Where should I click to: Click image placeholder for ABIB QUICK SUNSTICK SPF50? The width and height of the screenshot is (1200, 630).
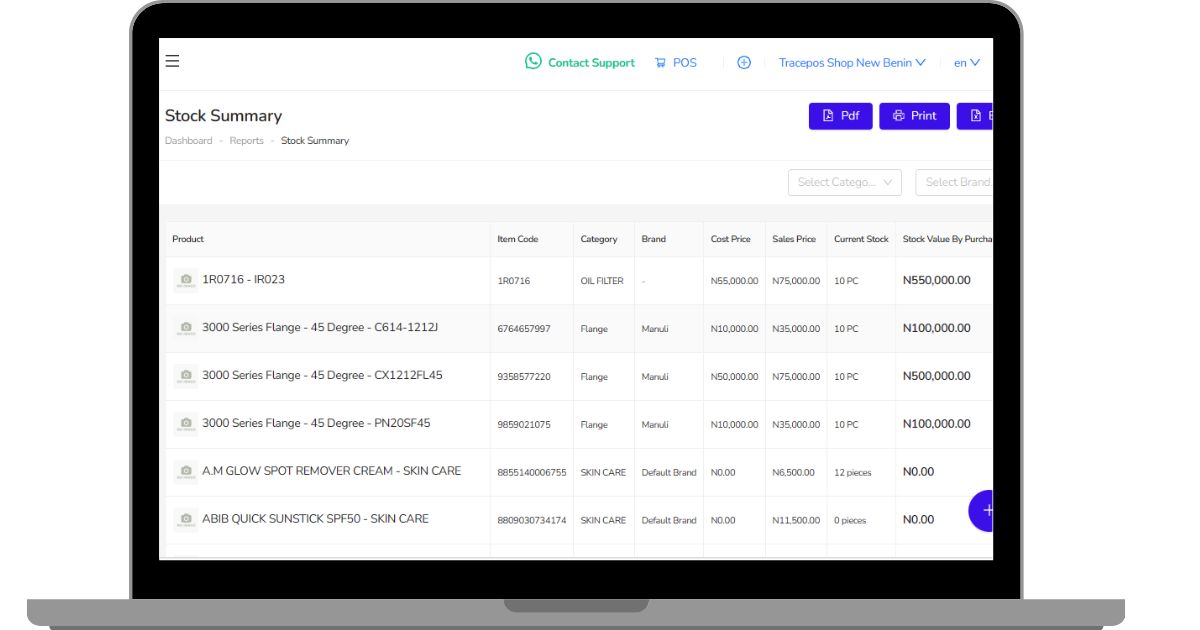pos(185,519)
